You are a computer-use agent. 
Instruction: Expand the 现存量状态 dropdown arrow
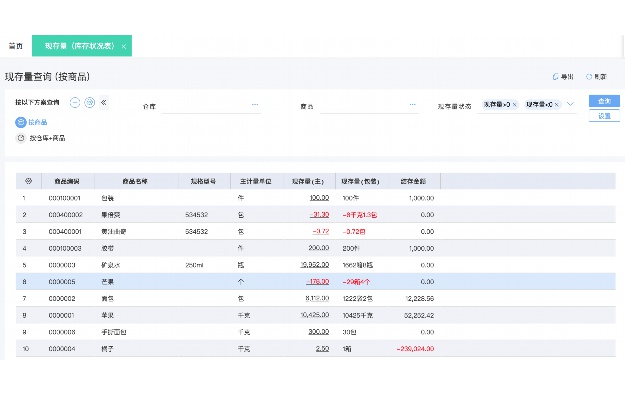coord(570,104)
